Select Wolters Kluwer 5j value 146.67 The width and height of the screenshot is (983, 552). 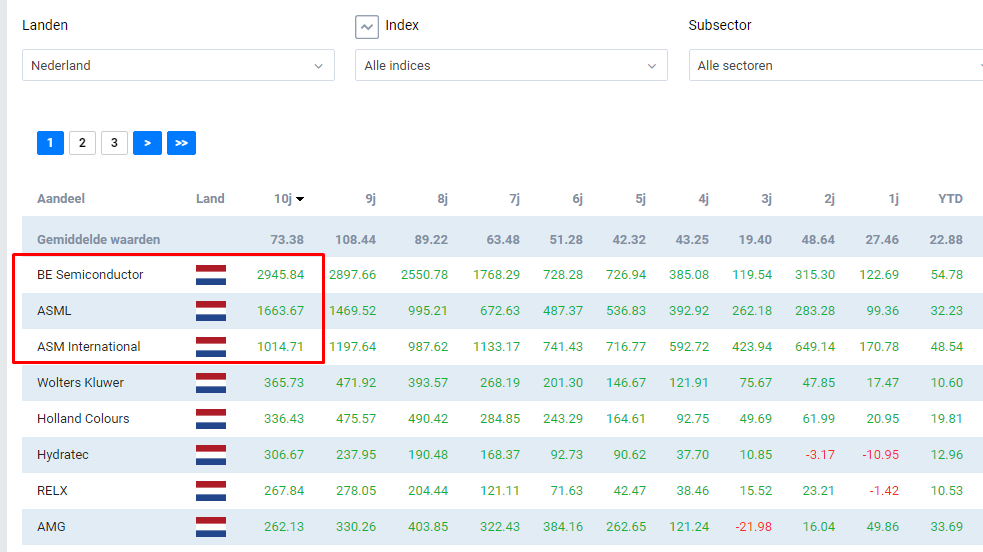point(626,383)
